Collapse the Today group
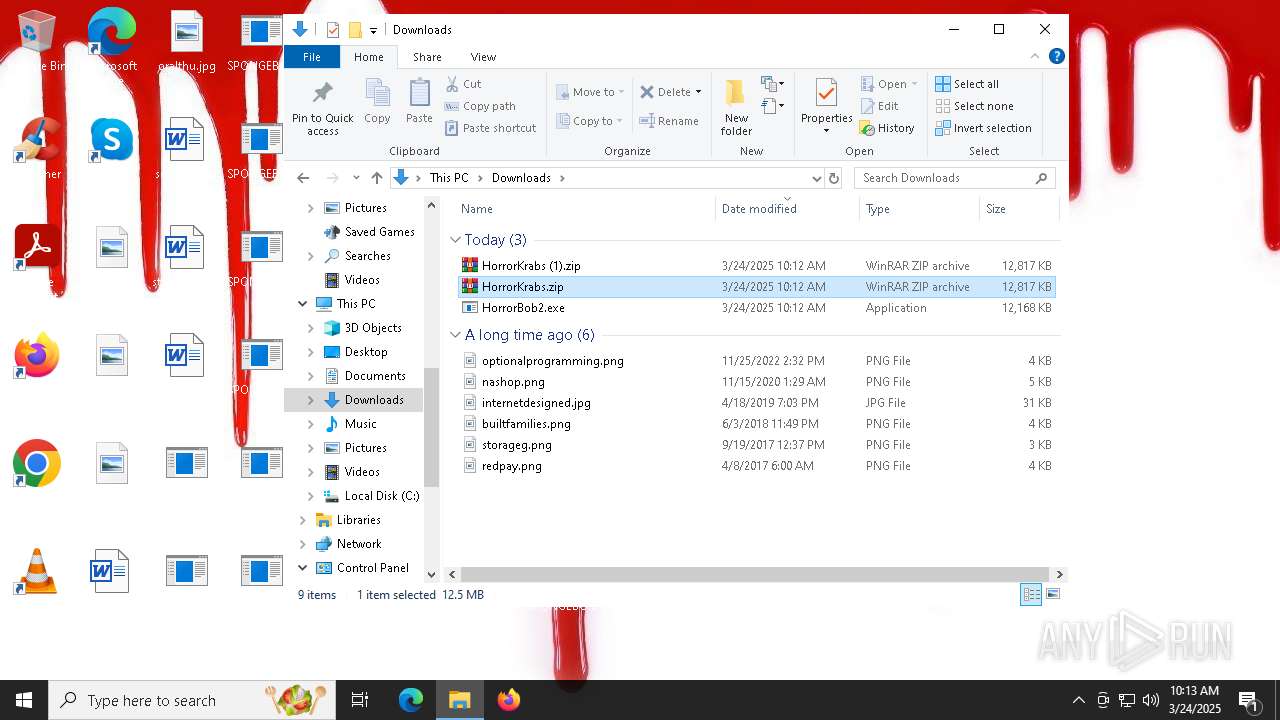The image size is (1280, 720). tap(456, 240)
